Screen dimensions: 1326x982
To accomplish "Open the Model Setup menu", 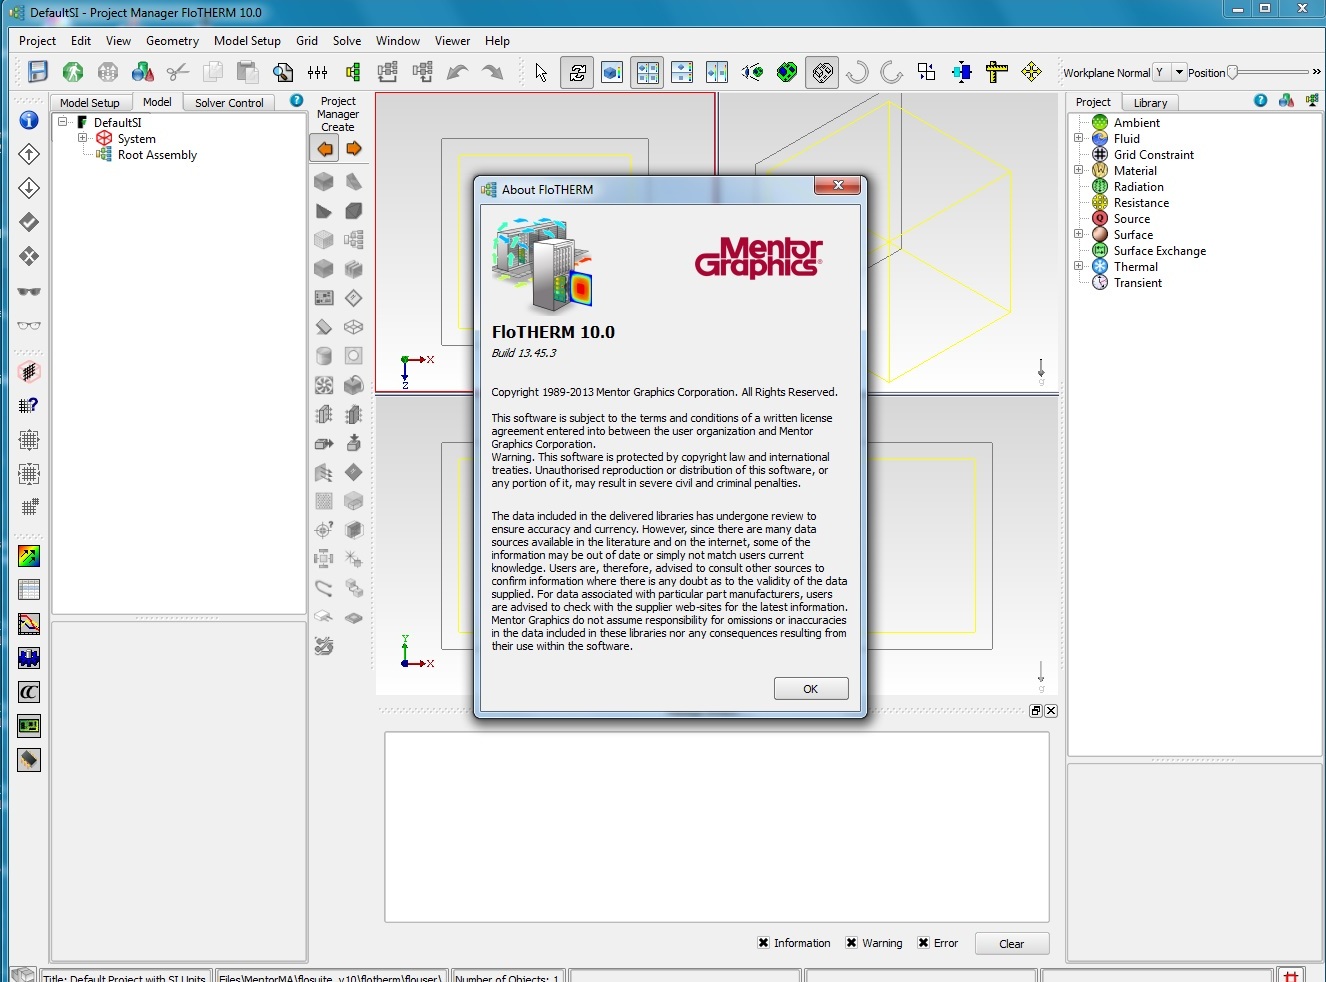I will point(247,41).
